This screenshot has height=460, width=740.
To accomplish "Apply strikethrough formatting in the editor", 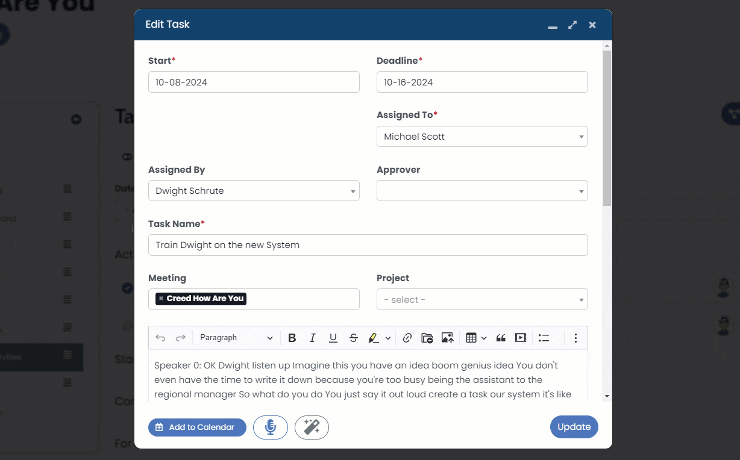I will coord(353,338).
